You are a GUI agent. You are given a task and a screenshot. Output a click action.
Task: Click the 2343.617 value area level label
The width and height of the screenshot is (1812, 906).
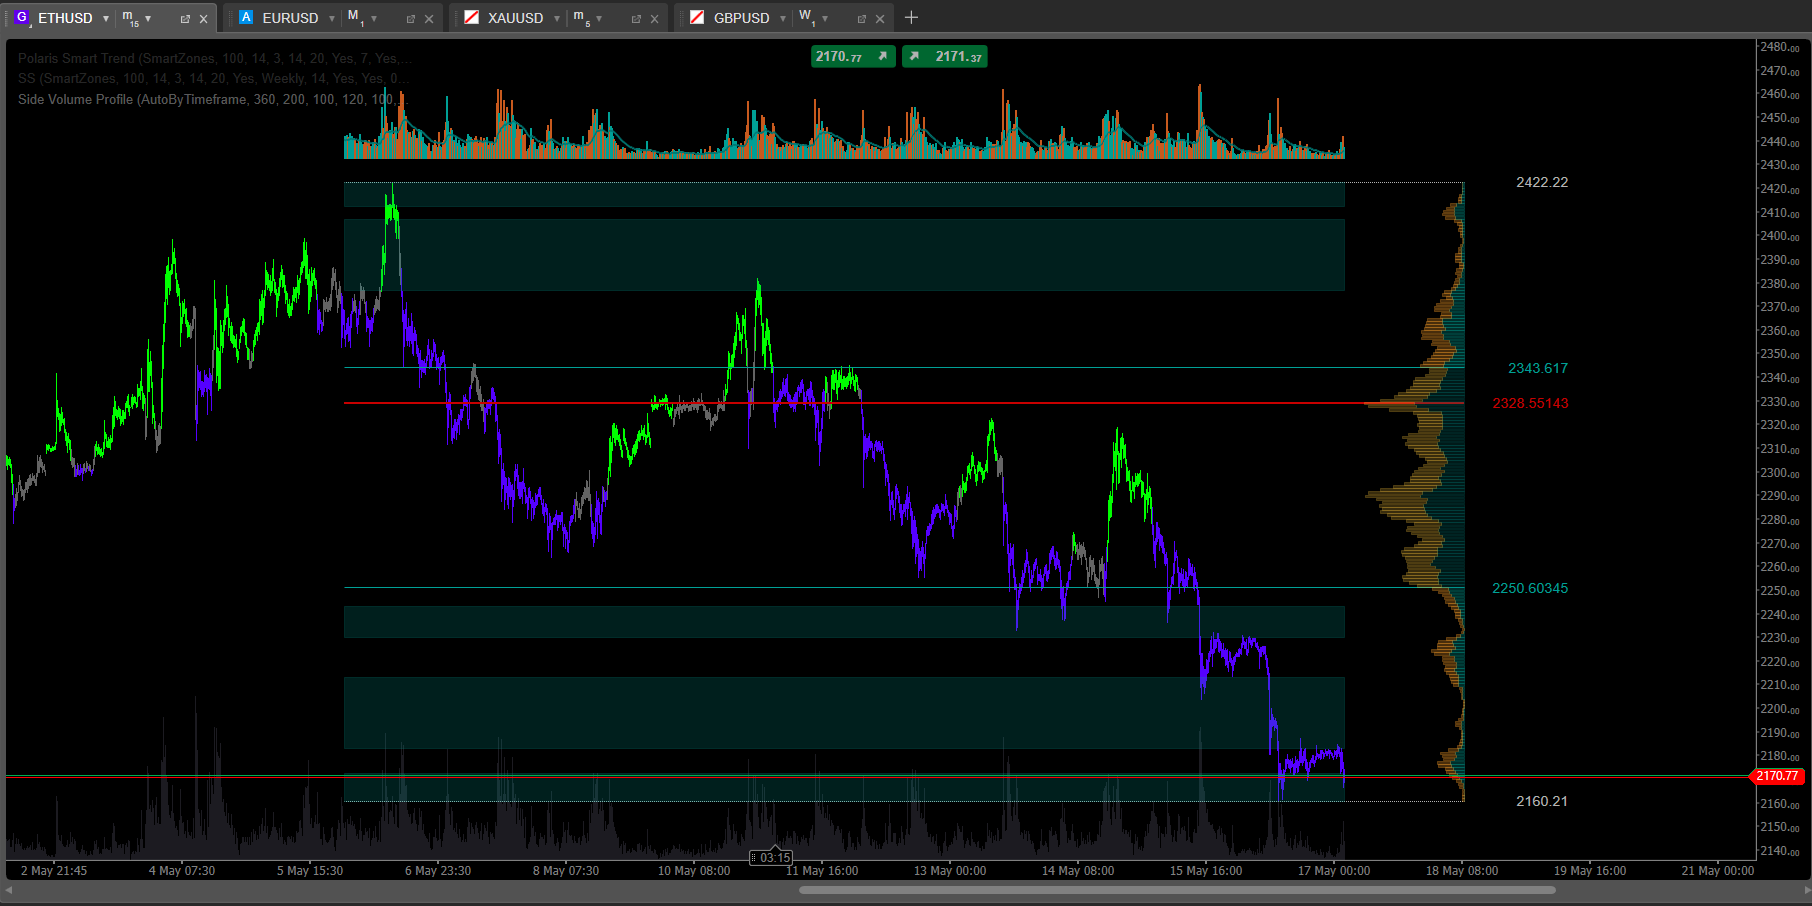1538,368
